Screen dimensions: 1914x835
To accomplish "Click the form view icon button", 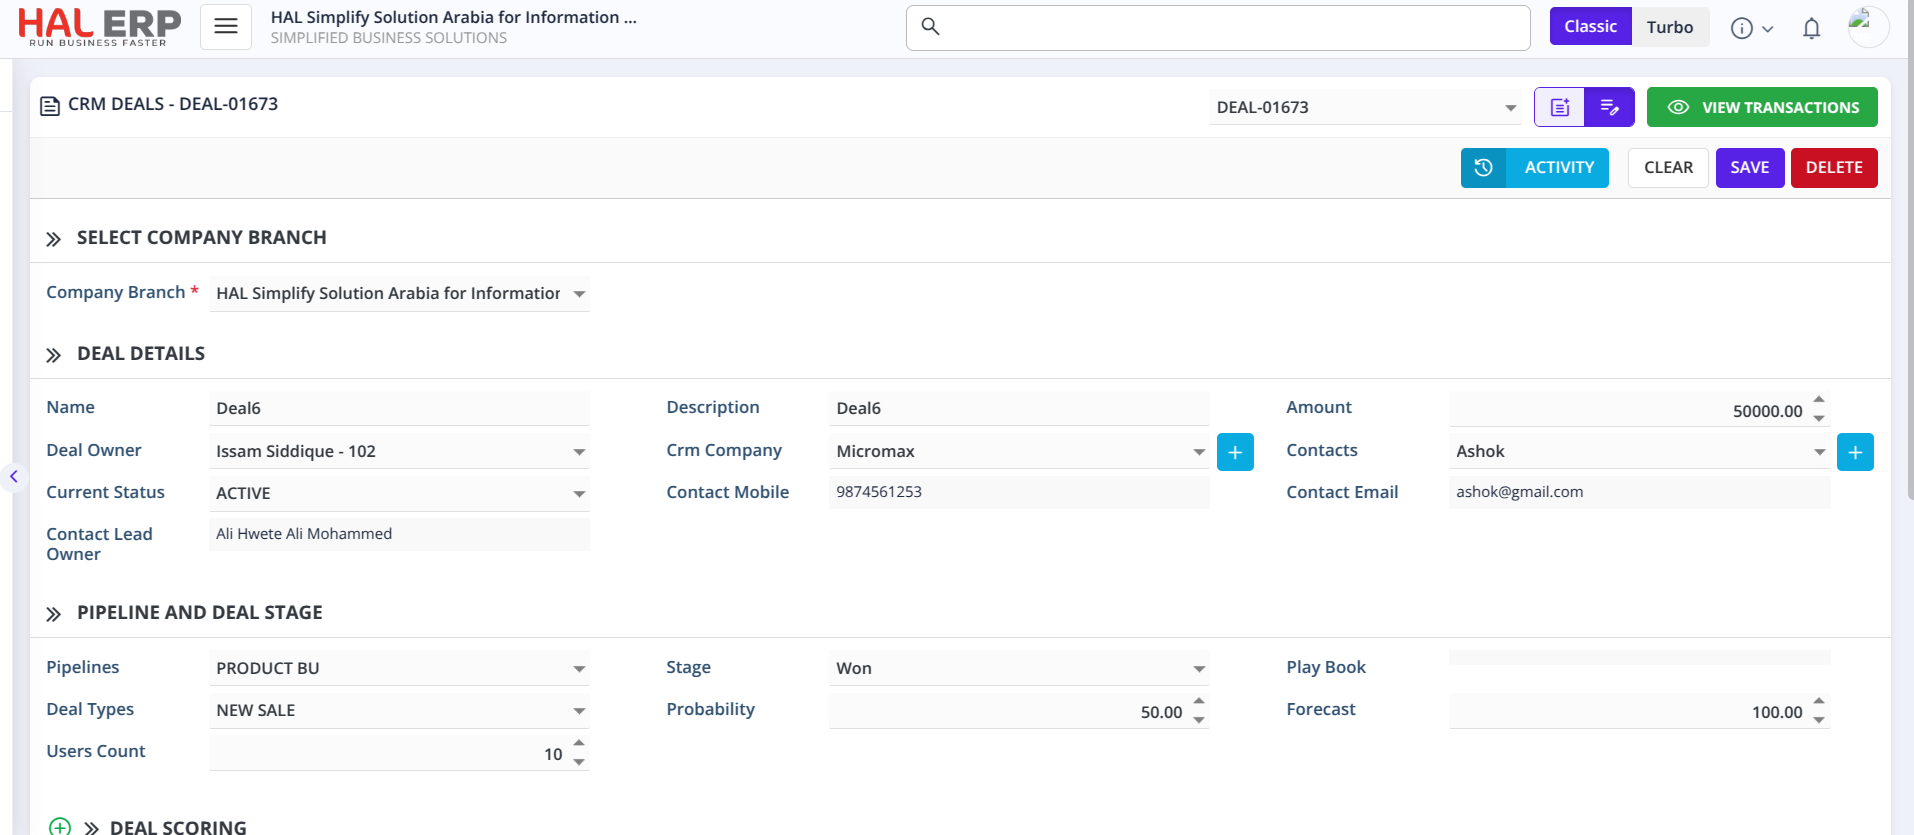I will (x=1560, y=107).
